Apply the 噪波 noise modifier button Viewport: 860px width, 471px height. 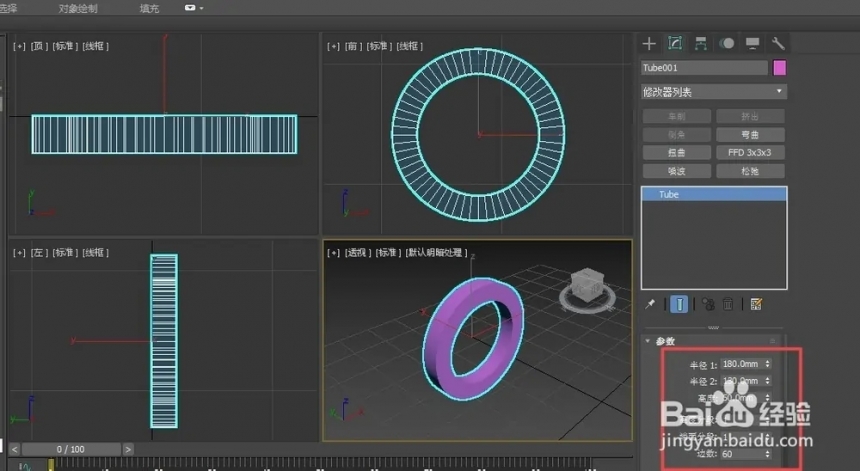point(677,171)
